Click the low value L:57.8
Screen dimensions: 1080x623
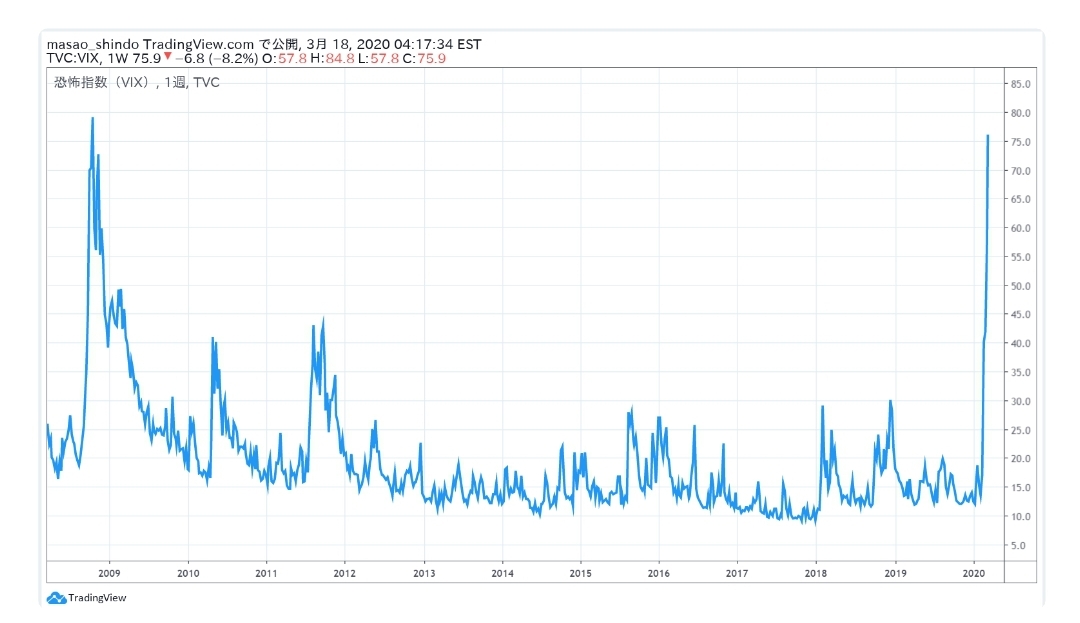point(378,59)
